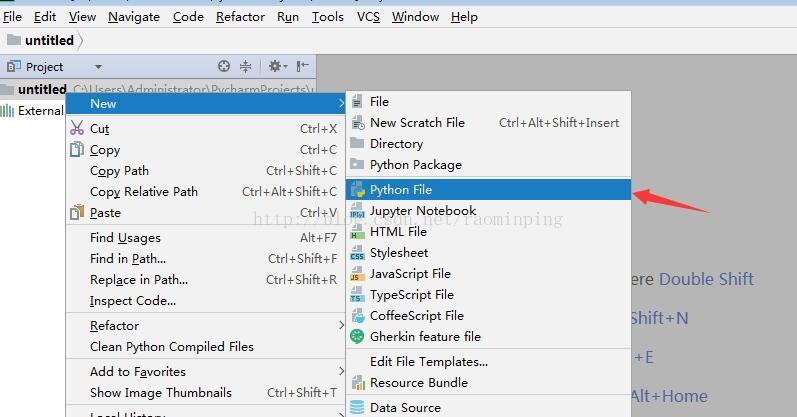
Task: Click the untitled breadcrumb in navigation bar
Action: click(49, 41)
